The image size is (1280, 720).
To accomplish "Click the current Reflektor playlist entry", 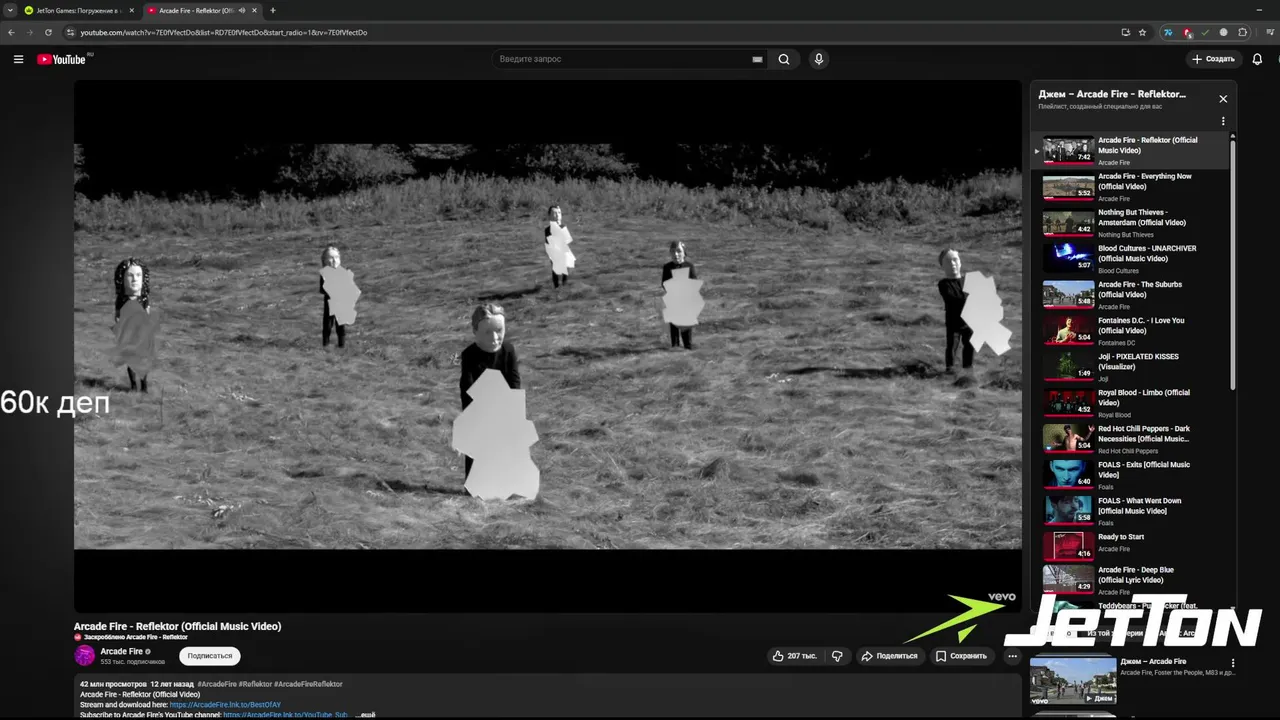I will point(1130,151).
